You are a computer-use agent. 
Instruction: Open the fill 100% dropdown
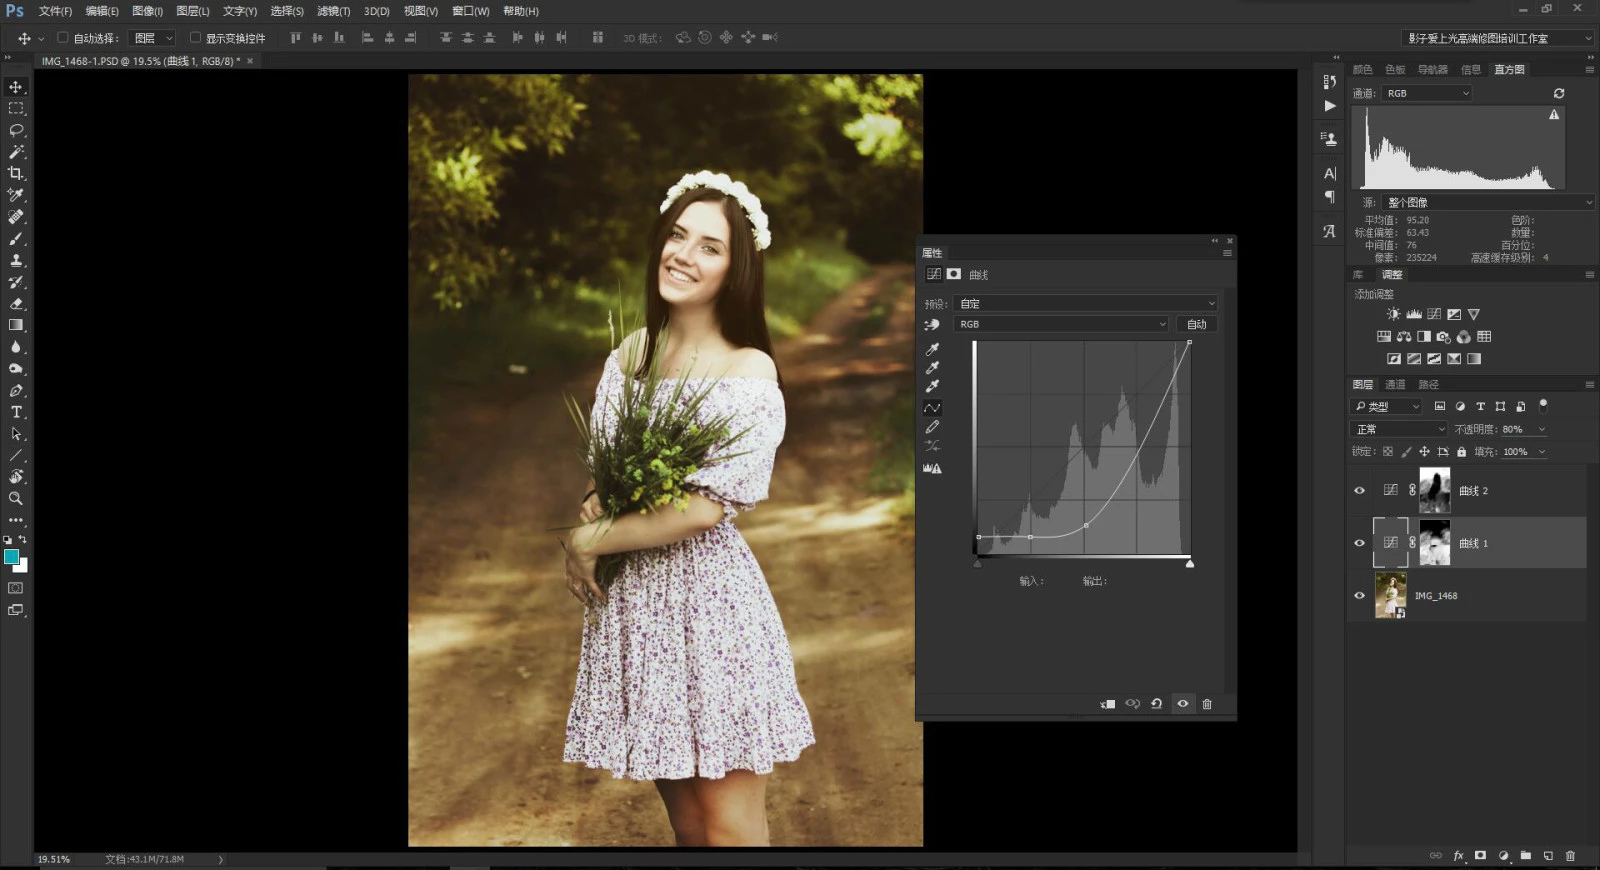(1541, 452)
